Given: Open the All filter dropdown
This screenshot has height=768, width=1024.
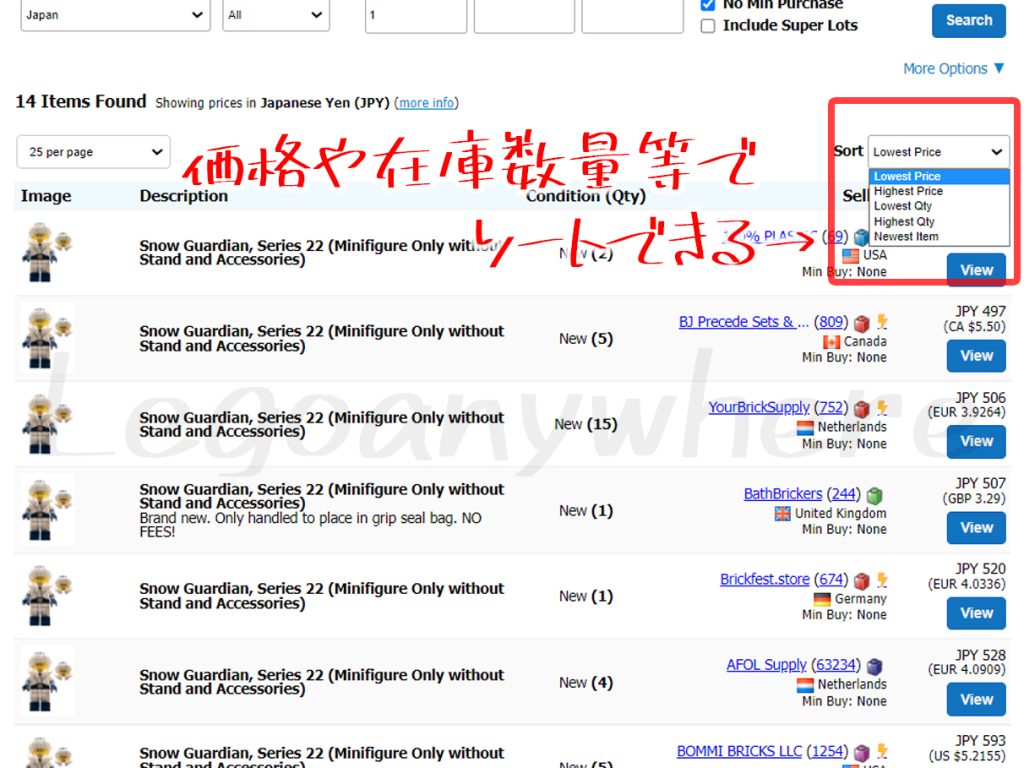Looking at the screenshot, I should [x=276, y=15].
